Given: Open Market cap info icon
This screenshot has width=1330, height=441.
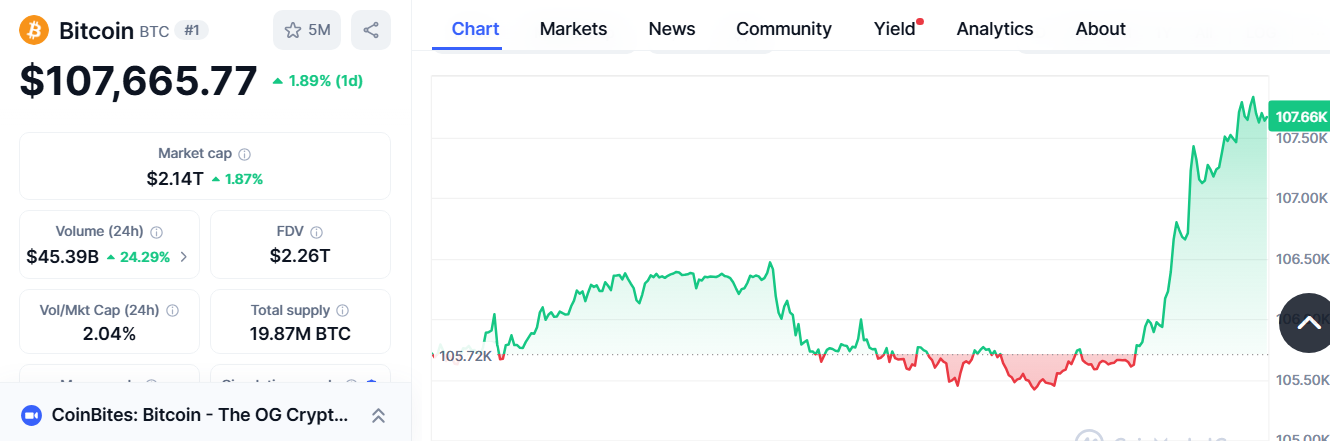Looking at the screenshot, I should (245, 154).
